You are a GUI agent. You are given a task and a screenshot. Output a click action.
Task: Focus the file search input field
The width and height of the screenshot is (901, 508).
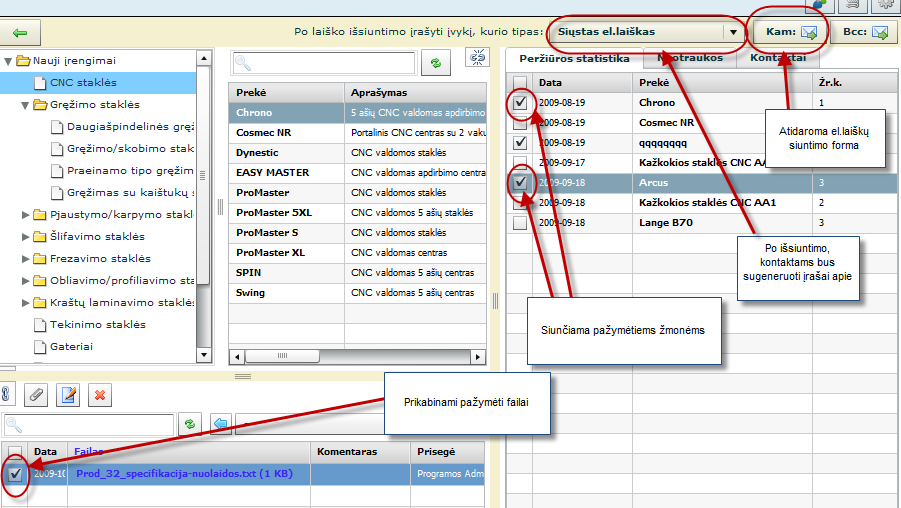pyautogui.click(x=88, y=425)
